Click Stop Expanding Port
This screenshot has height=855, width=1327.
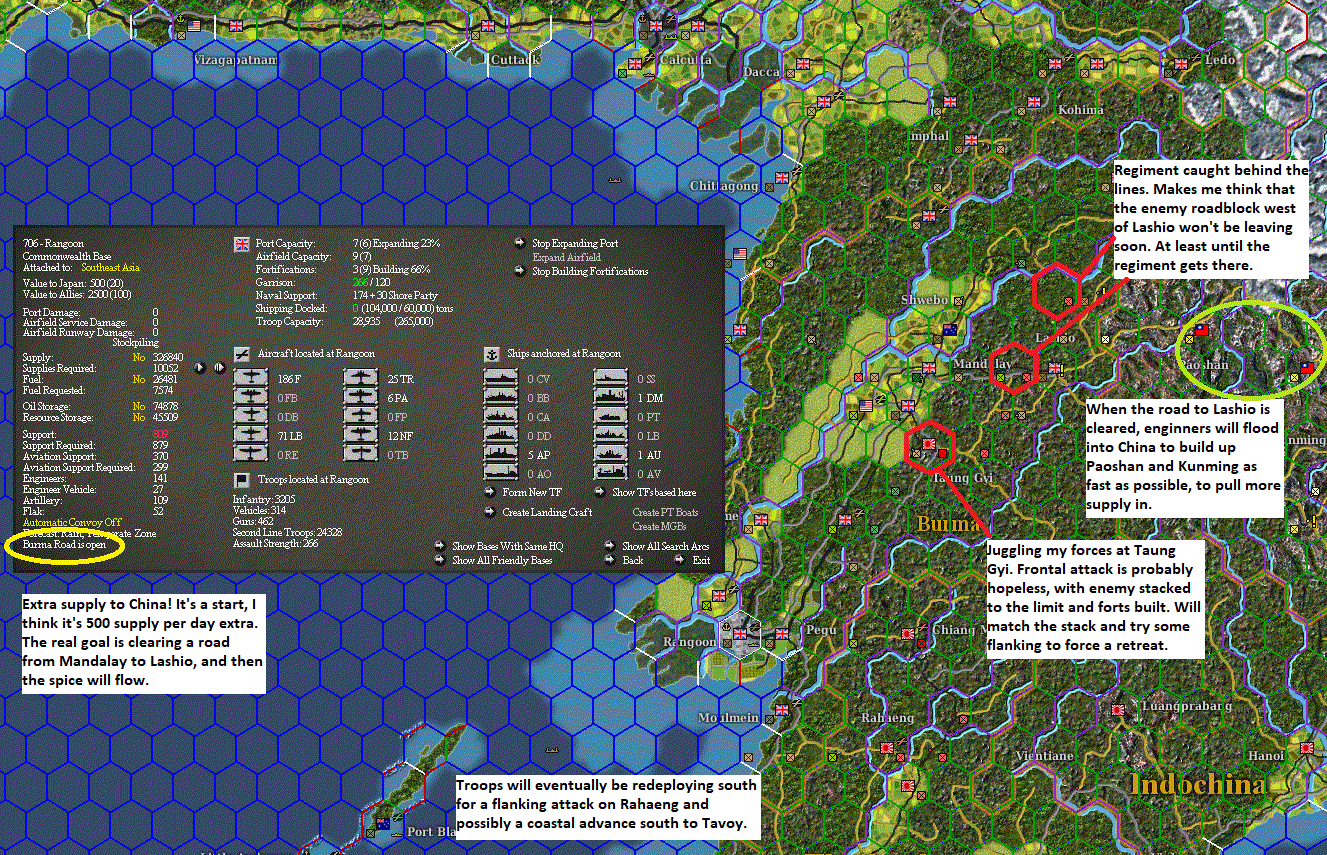tap(574, 243)
